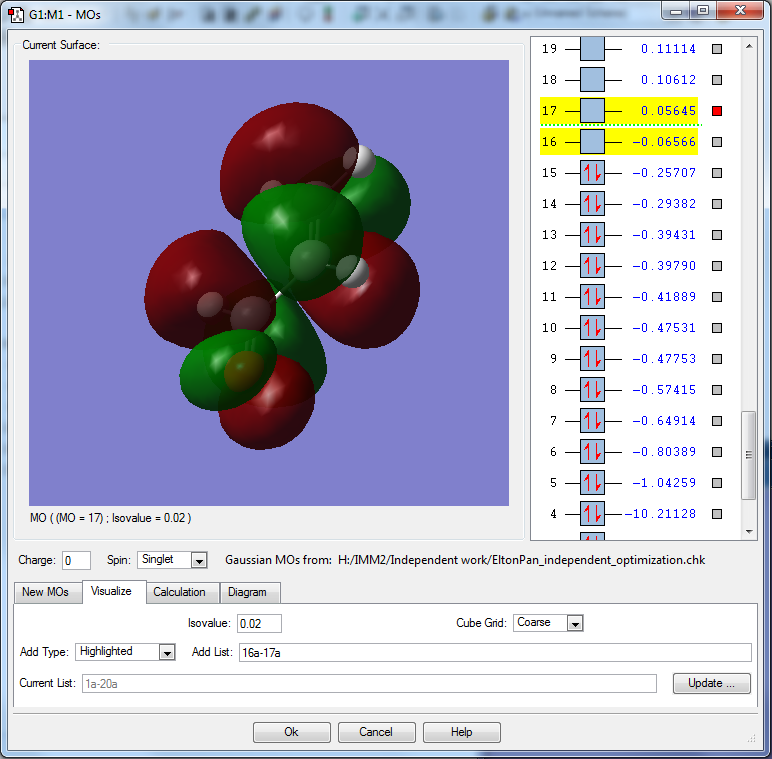Click occupied orbital 8 electron-pair icon
The width and height of the screenshot is (772, 759).
592,390
